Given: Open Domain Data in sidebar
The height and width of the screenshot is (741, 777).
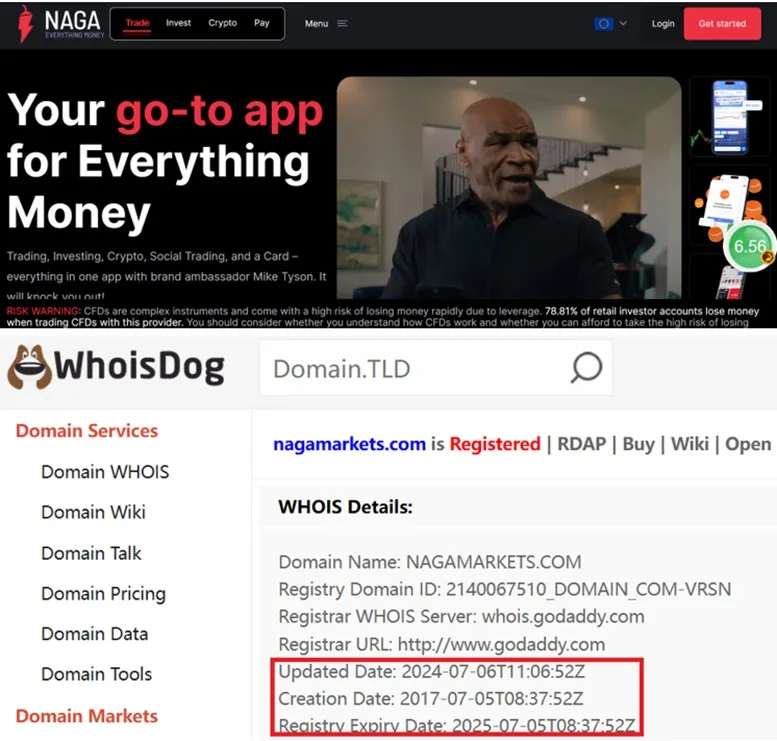Looking at the screenshot, I should [x=95, y=634].
